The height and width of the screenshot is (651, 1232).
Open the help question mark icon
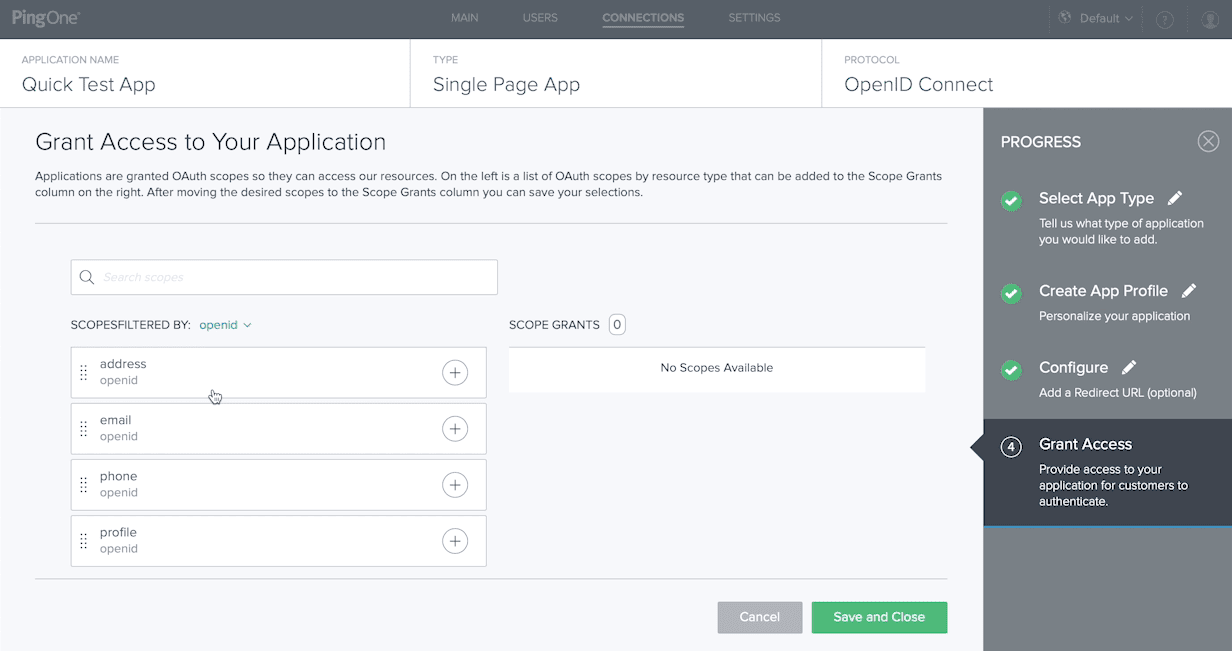coord(1164,19)
